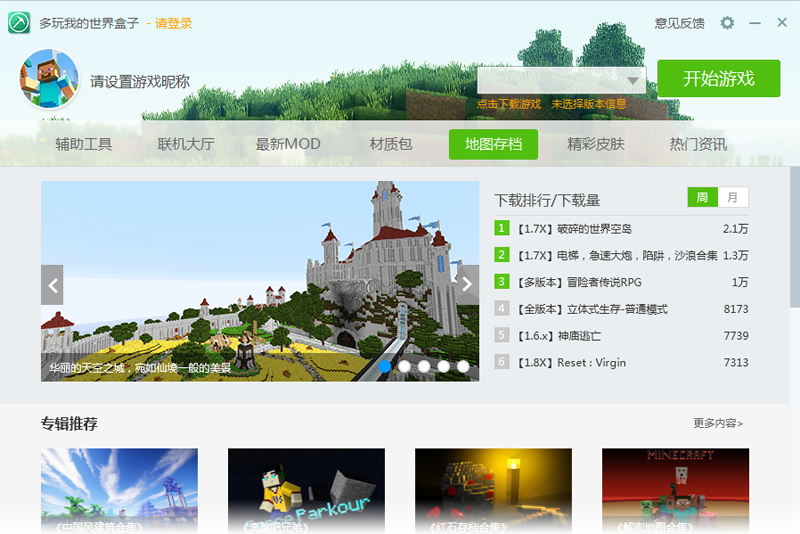The height and width of the screenshot is (534, 800).
Task: Click the Steve avatar picture
Action: click(x=49, y=79)
